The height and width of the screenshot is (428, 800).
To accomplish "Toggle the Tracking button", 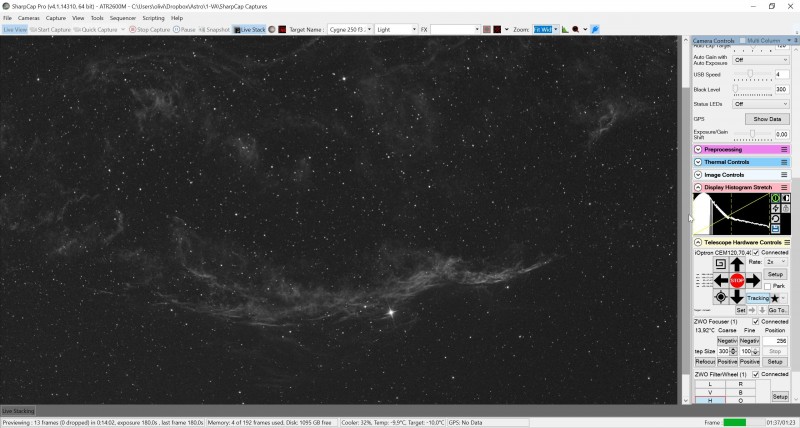I will coord(758,298).
